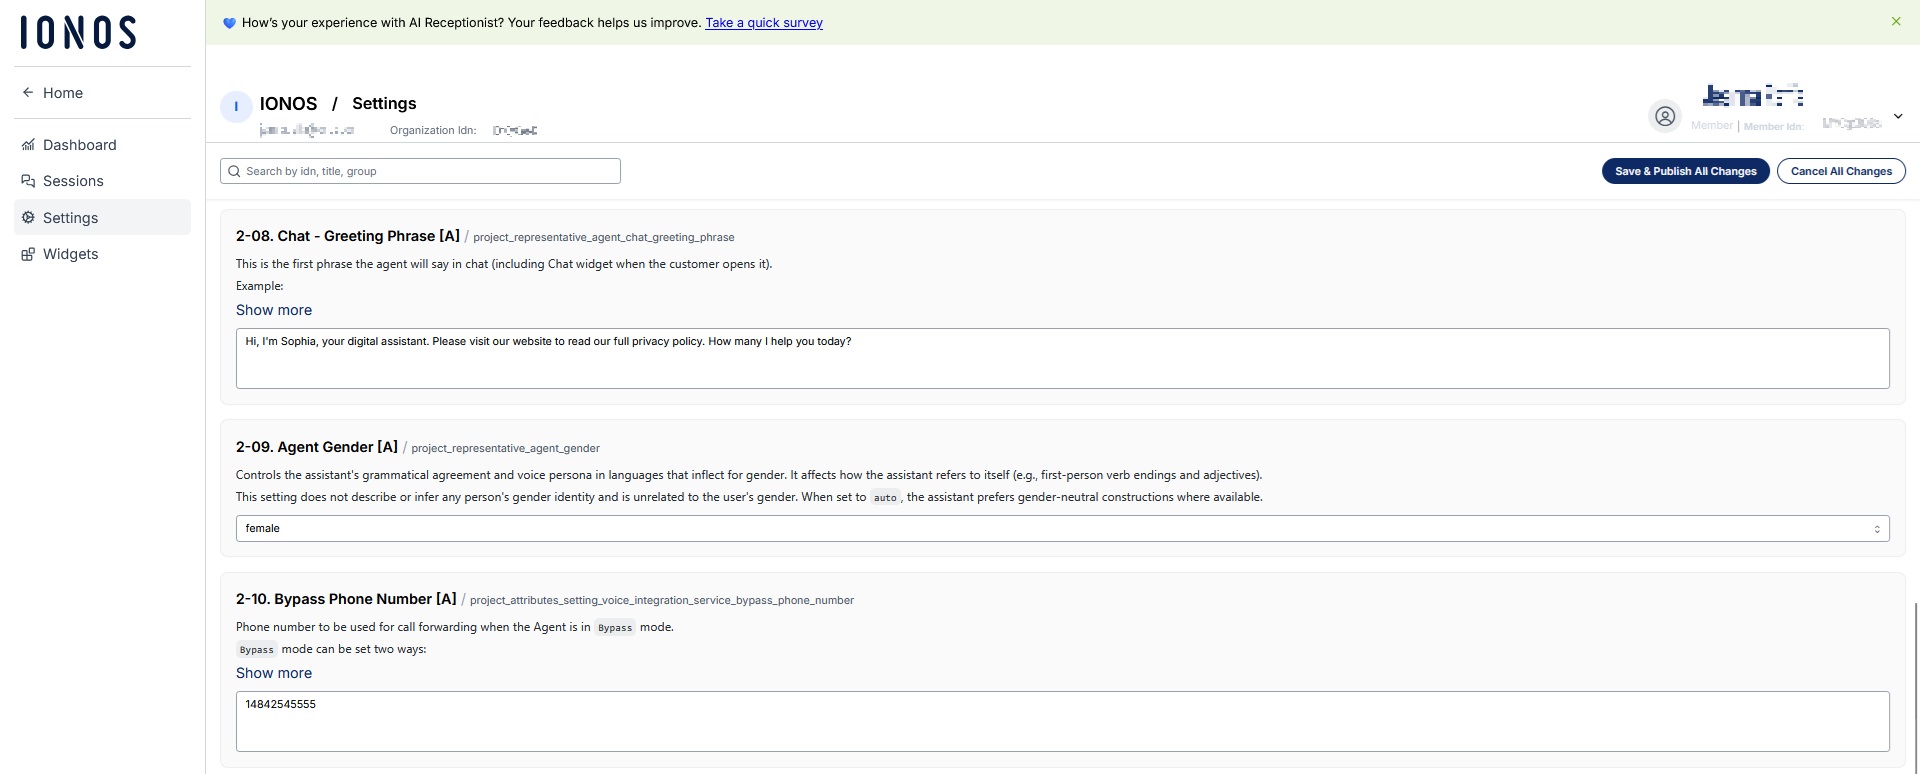Click the Settings gear icon

click(28, 218)
